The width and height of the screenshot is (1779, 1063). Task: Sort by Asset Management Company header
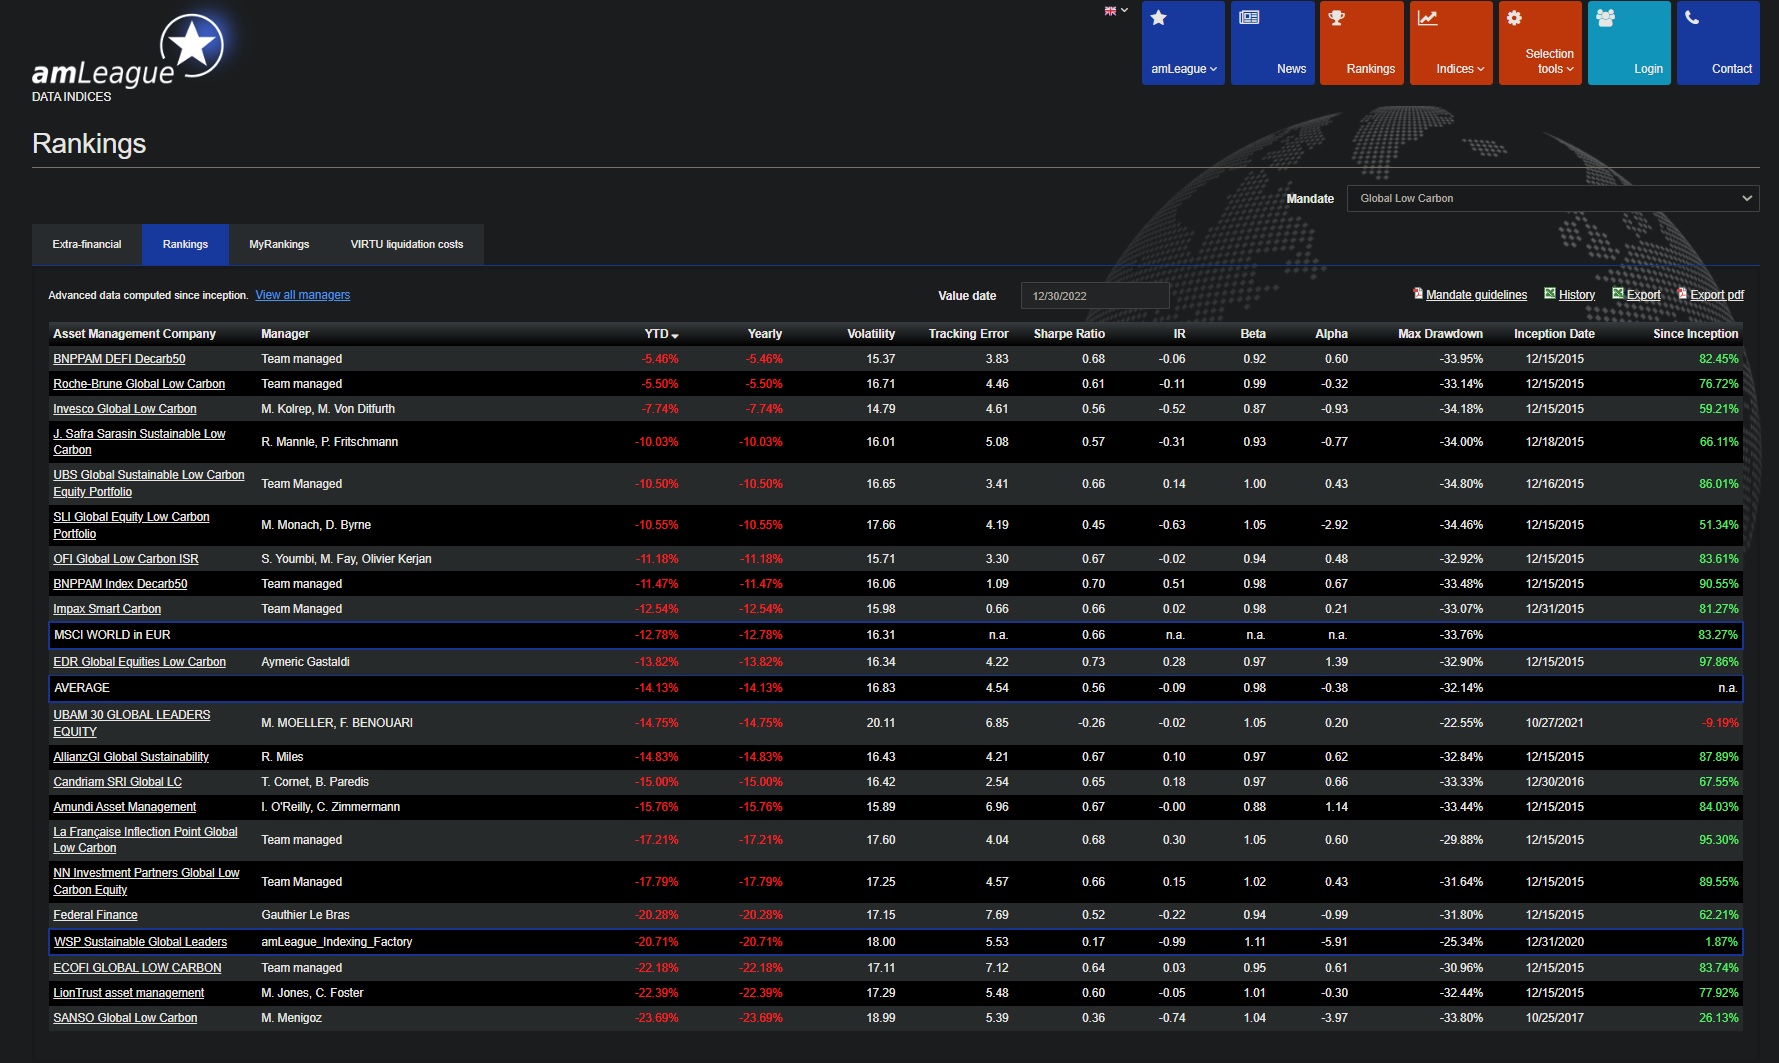(x=134, y=334)
